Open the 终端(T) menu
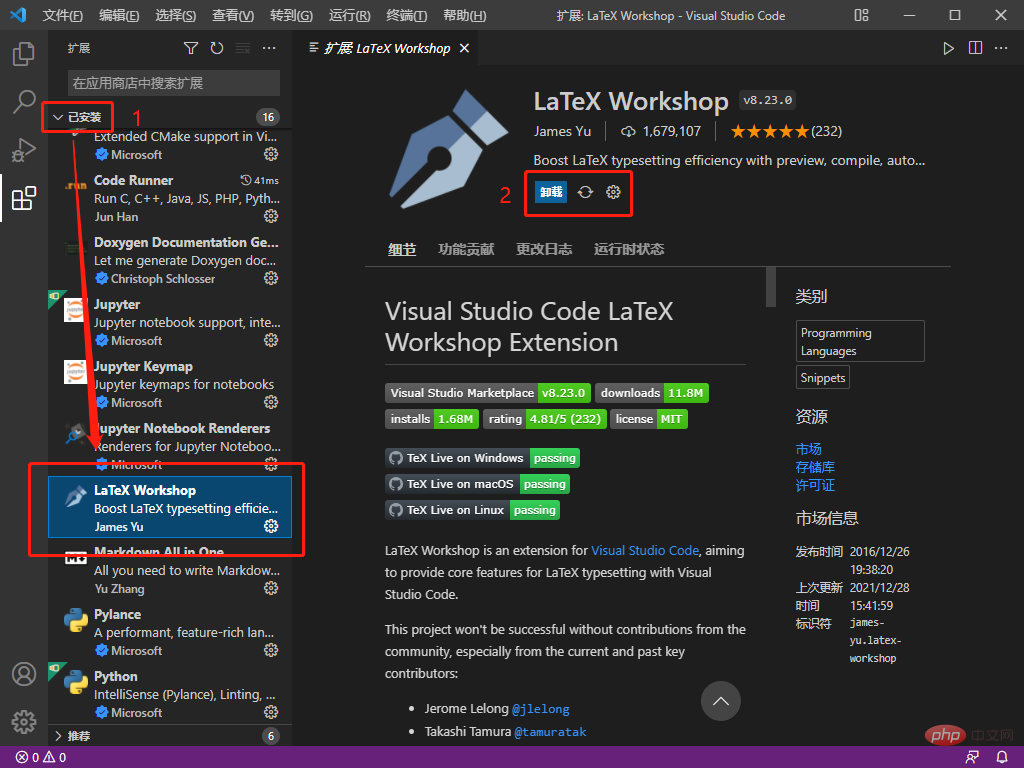This screenshot has width=1024, height=768. [407, 16]
